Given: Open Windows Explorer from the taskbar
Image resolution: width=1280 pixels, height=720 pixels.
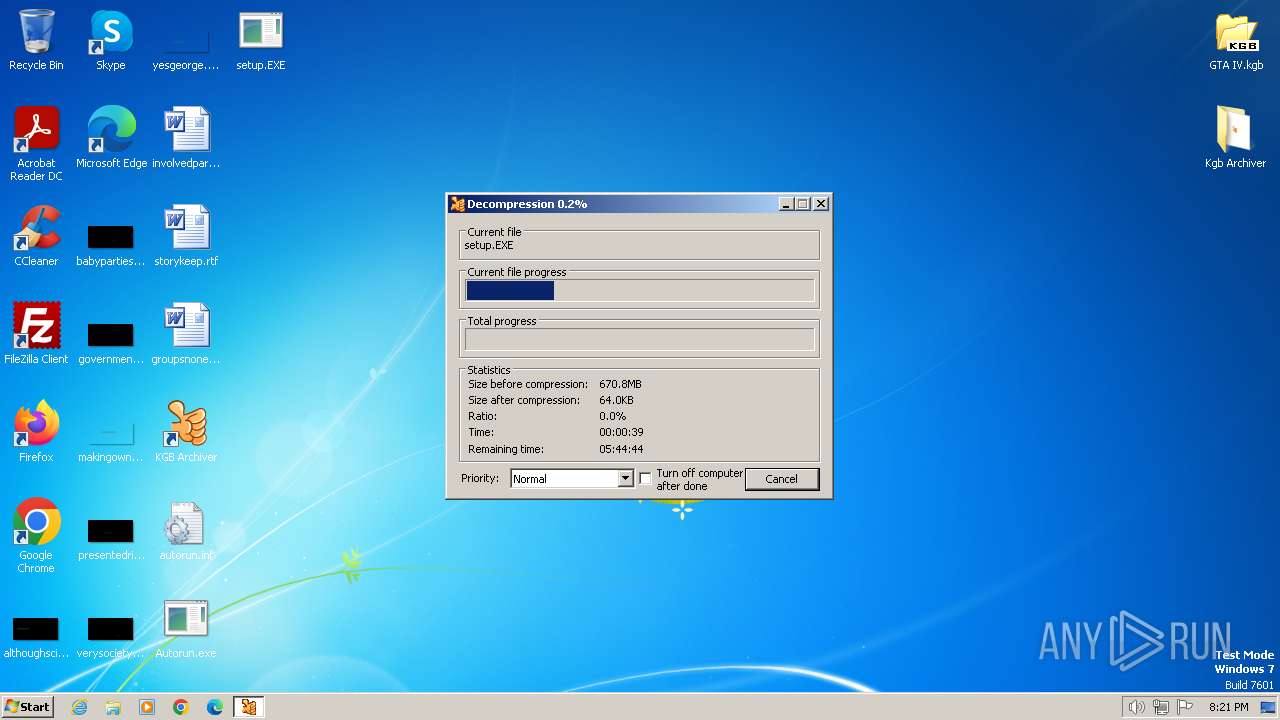Looking at the screenshot, I should pos(113,707).
